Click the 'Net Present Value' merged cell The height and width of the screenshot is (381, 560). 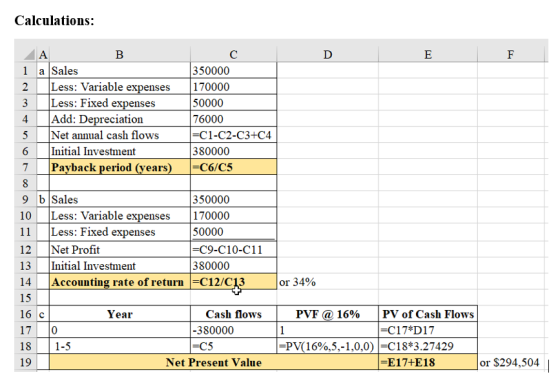[x=214, y=362]
